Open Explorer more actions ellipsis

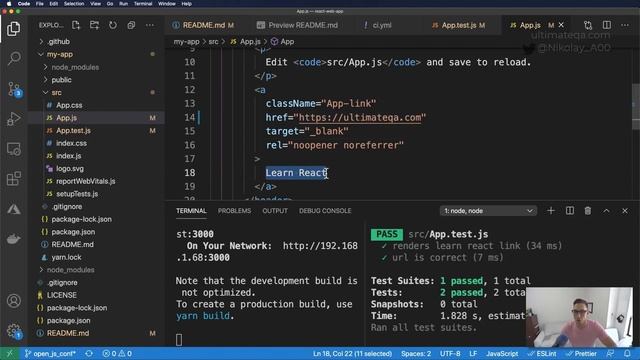pos(150,25)
